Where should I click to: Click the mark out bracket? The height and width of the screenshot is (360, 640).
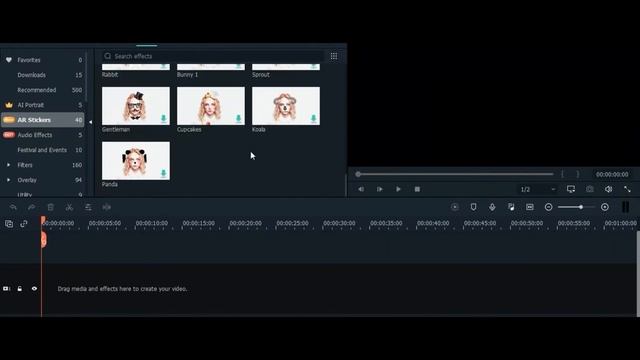[x=578, y=174]
